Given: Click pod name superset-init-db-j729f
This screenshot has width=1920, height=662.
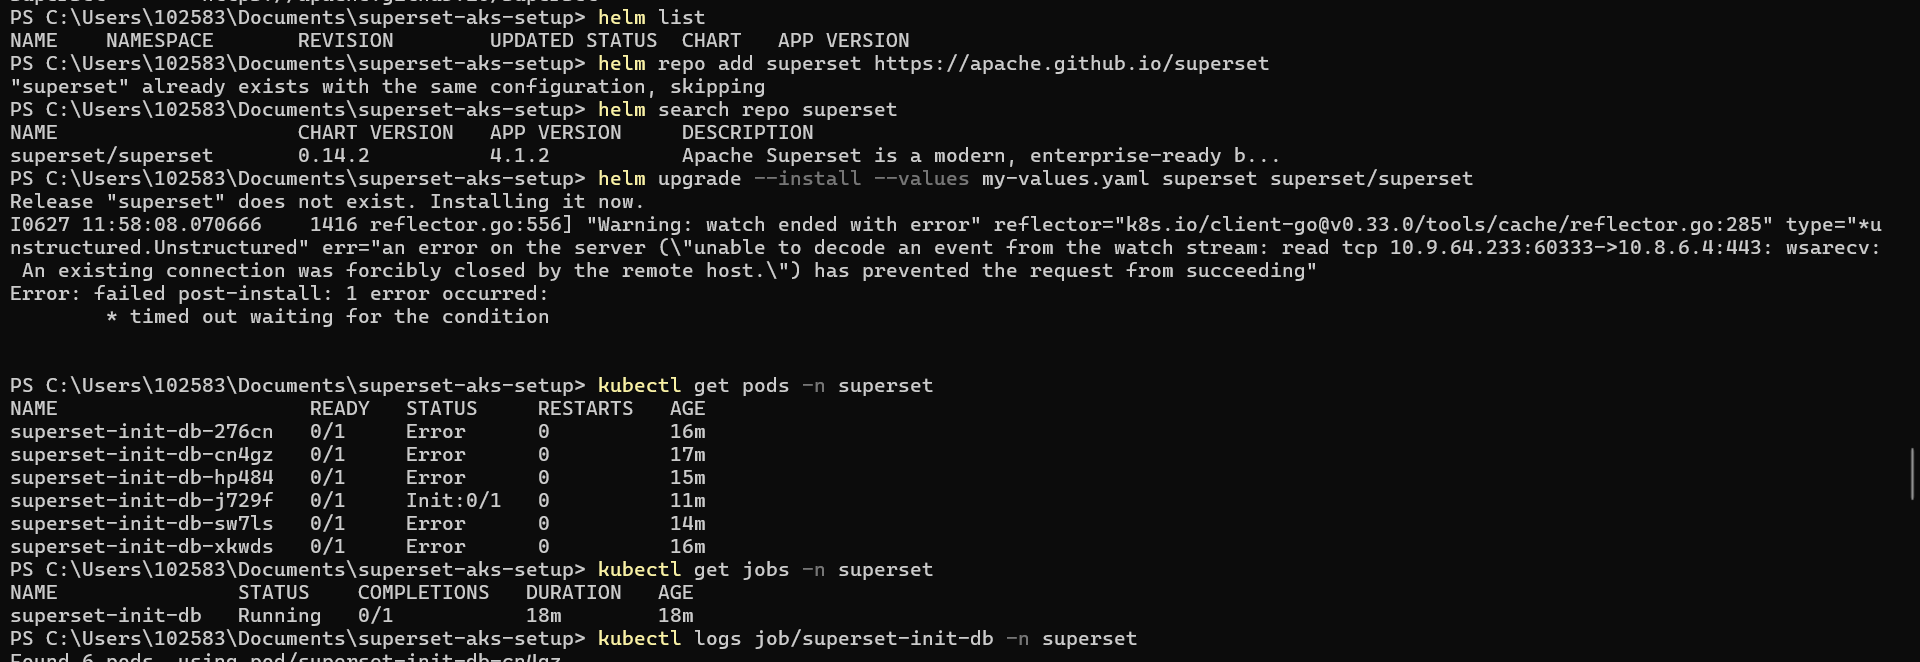Looking at the screenshot, I should pos(141,501).
